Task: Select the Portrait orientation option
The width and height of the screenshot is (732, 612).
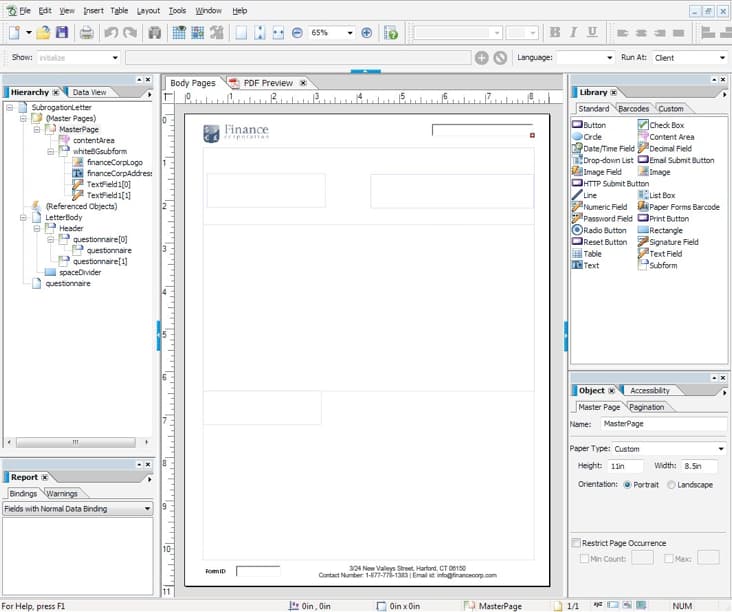Action: pyautogui.click(x=627, y=485)
